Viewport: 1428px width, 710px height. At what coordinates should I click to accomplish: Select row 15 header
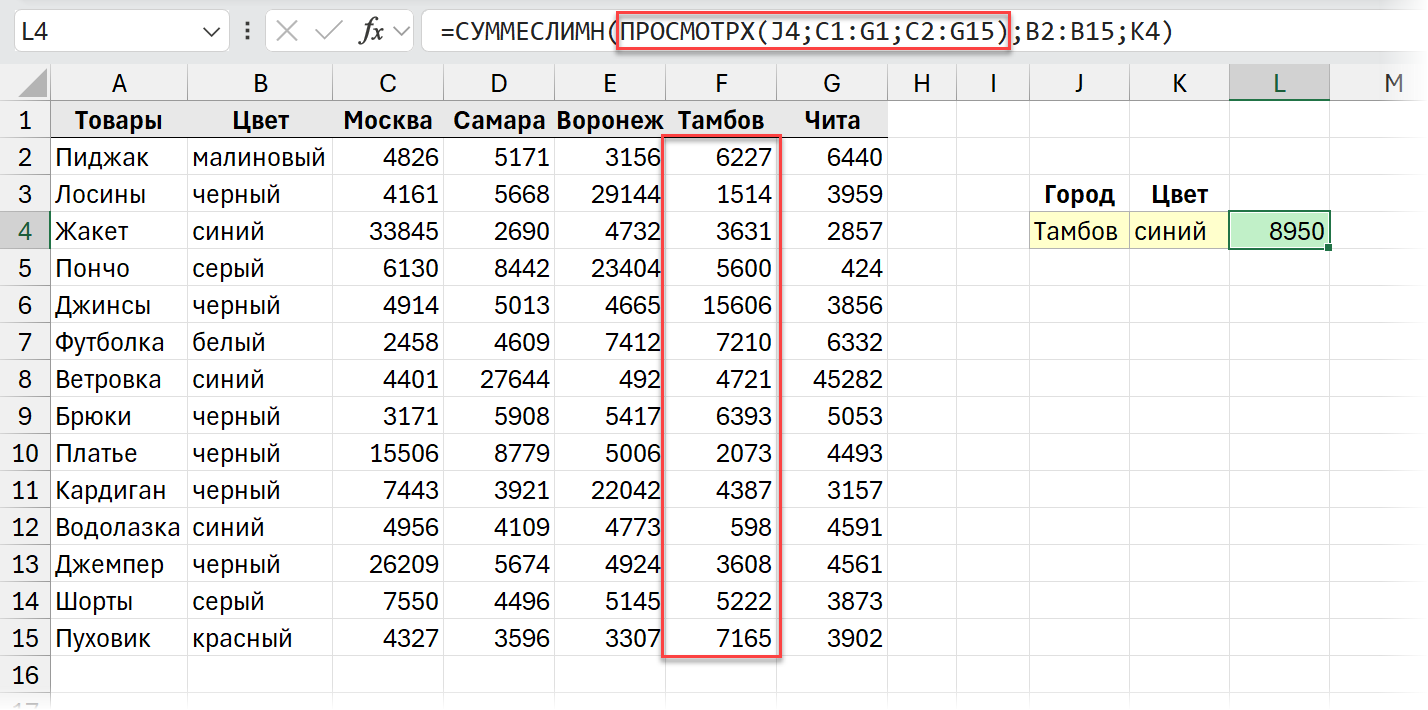(x=23, y=638)
